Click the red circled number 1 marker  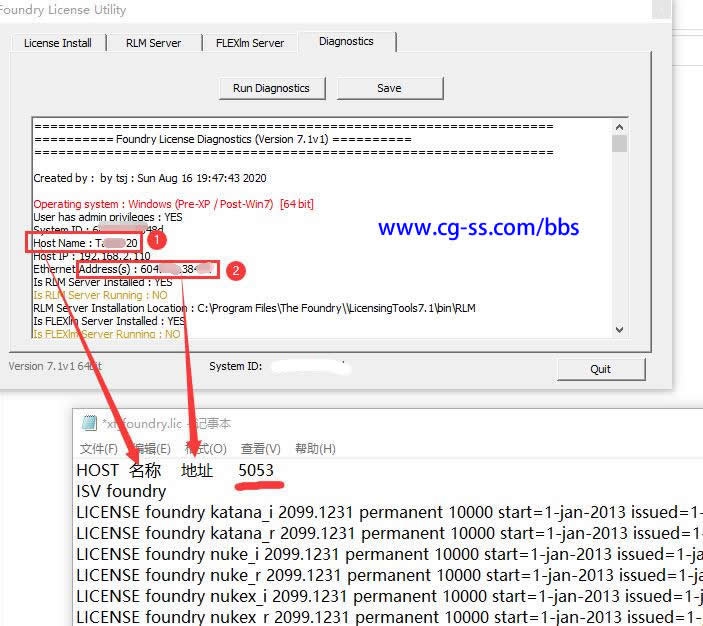[x=155, y=241]
